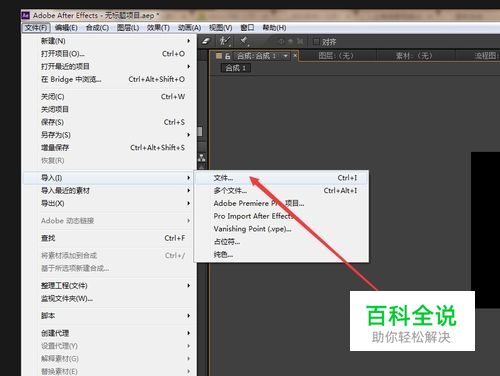
Task: Click the 合成 1 breadcrumb button
Action: 236,68
